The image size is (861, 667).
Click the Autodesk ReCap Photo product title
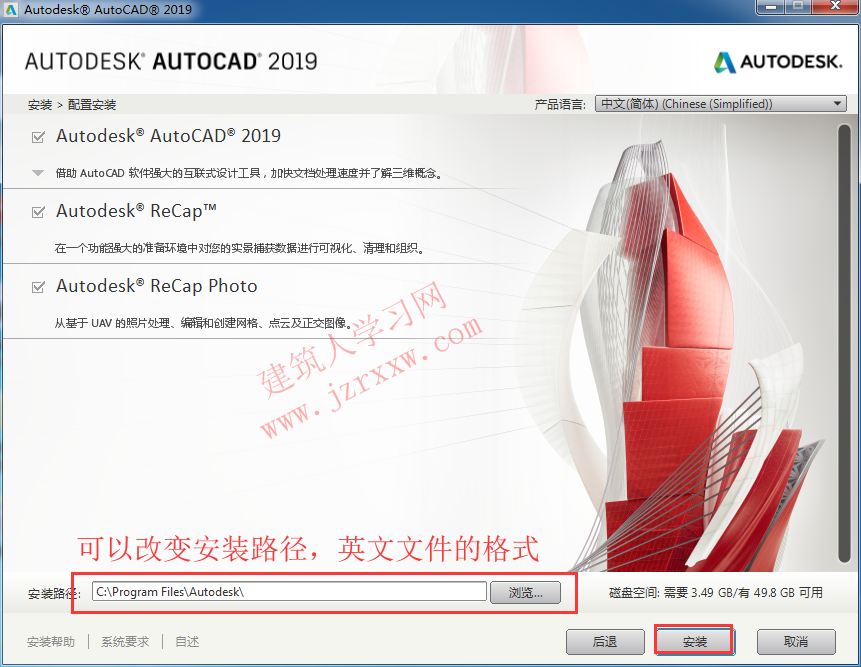click(x=156, y=286)
